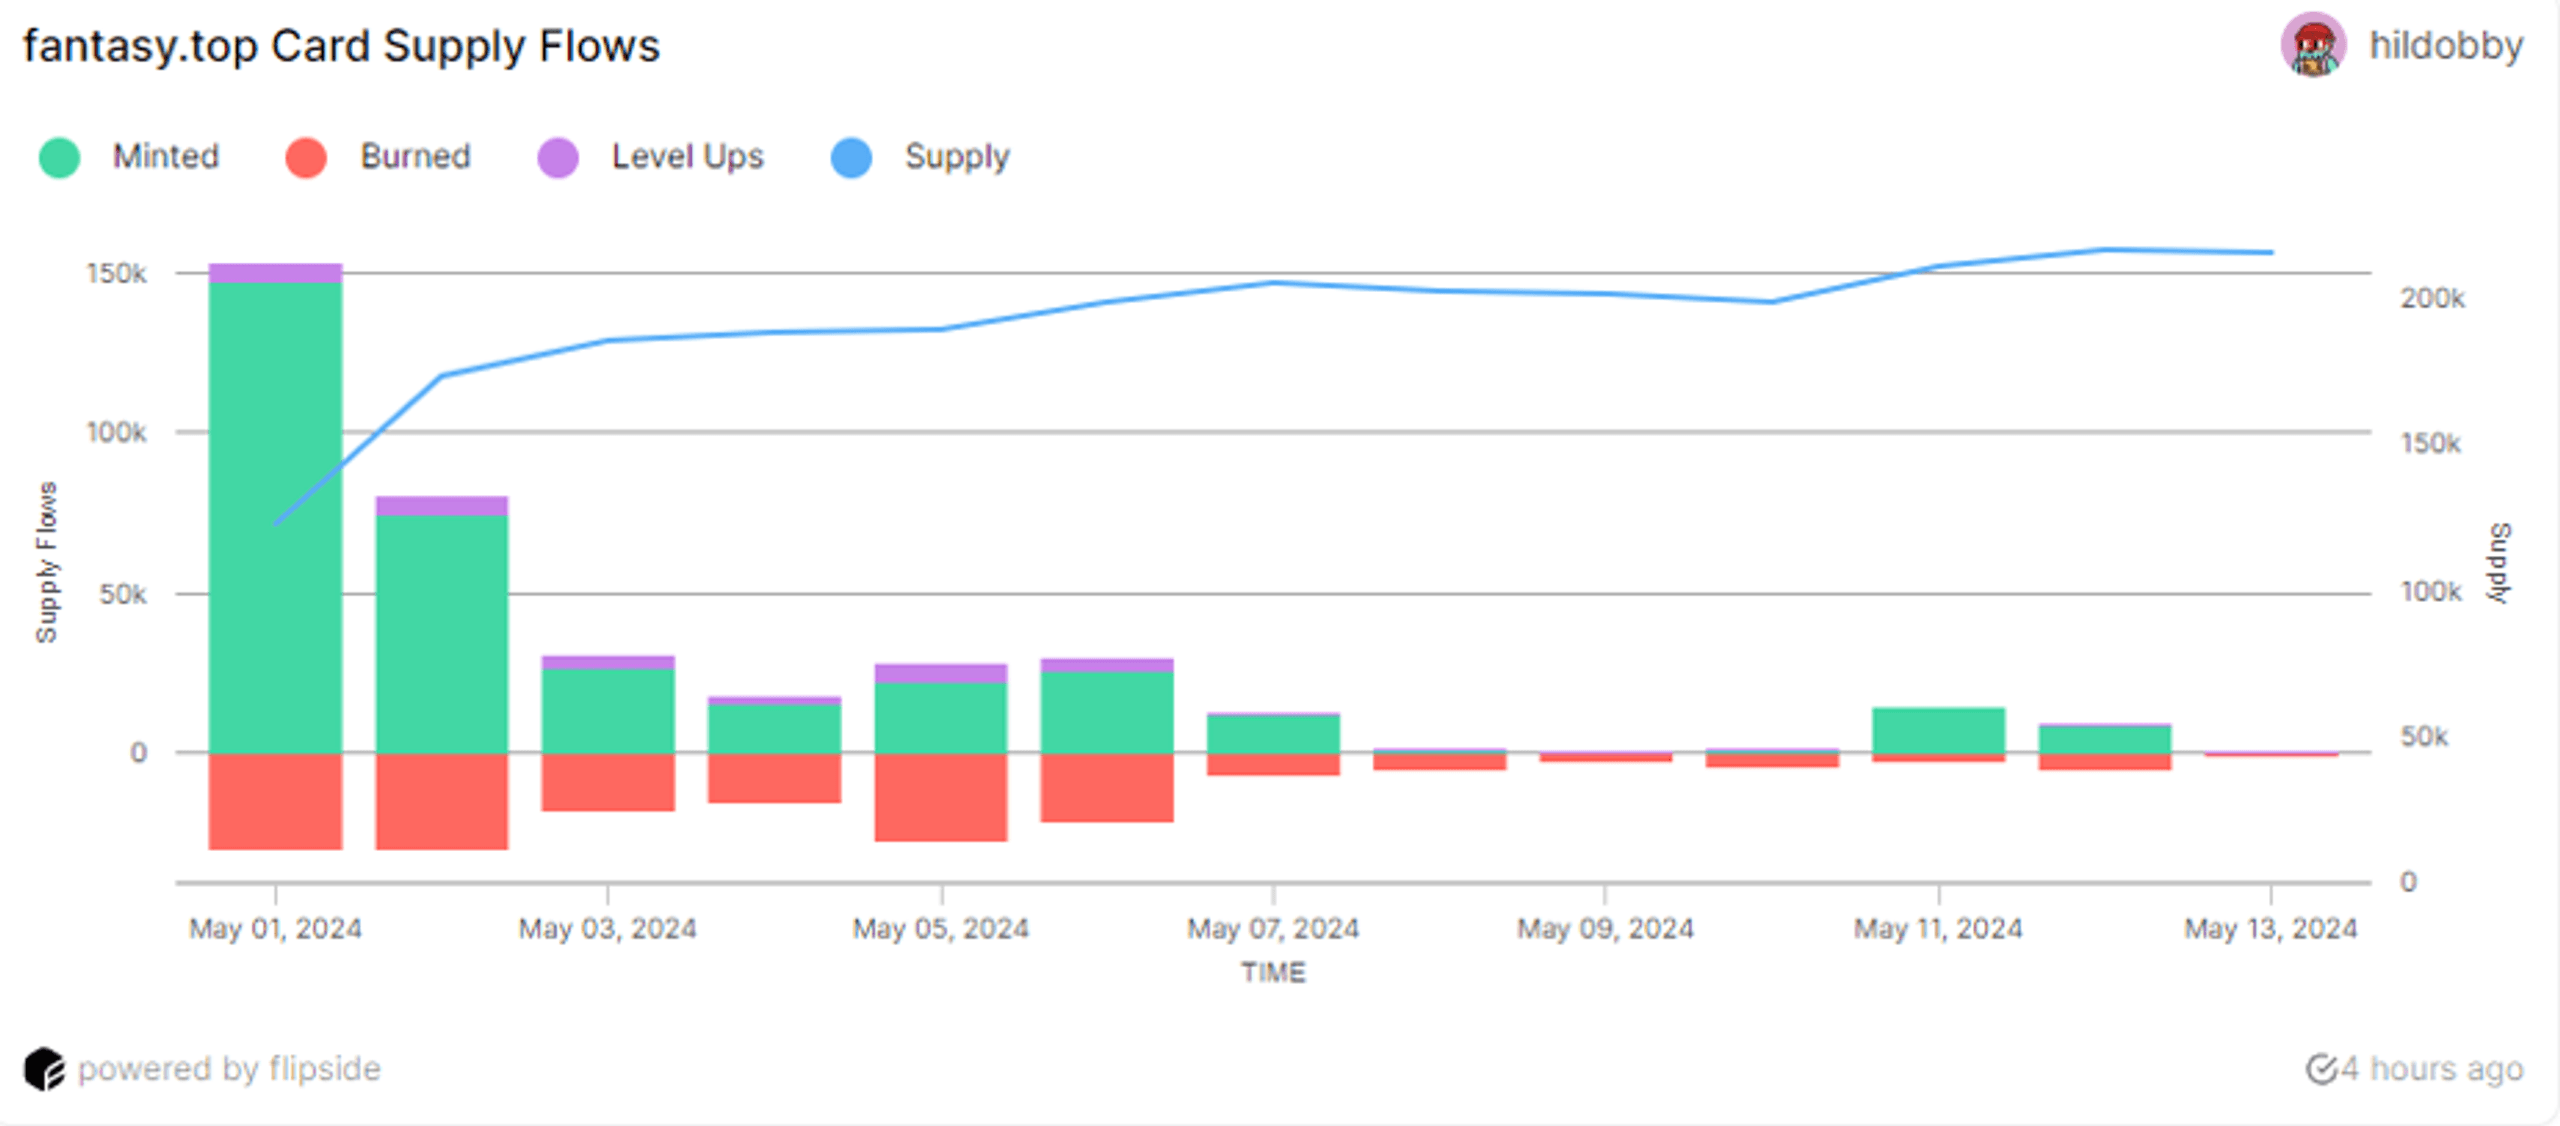
Task: Click the right-side rotated Supply axis title
Action: (2499, 563)
